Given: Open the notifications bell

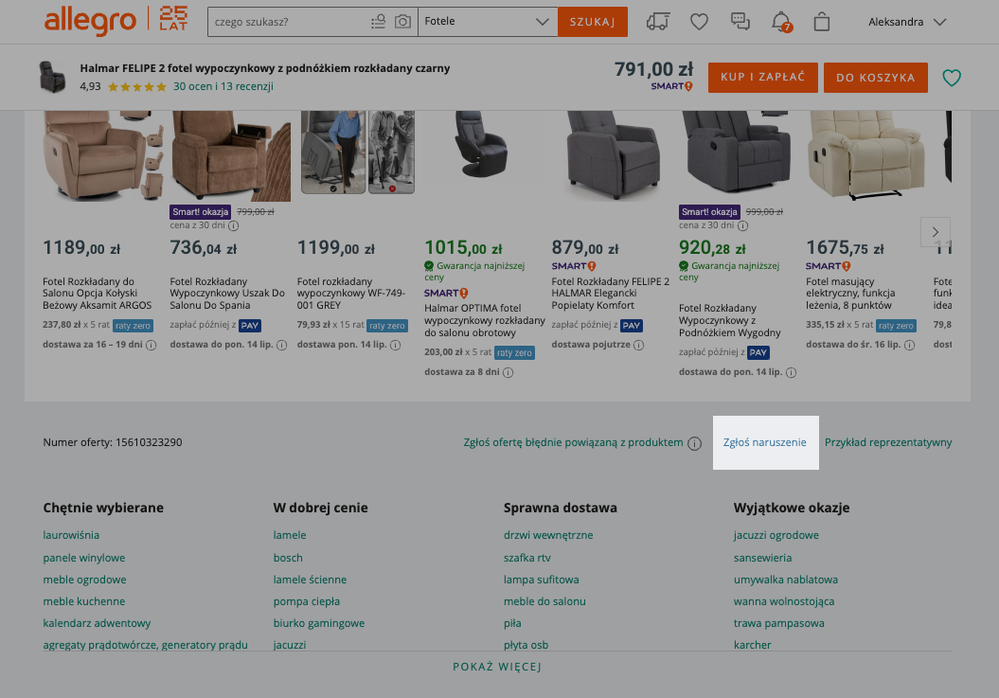Looking at the screenshot, I should coord(781,22).
